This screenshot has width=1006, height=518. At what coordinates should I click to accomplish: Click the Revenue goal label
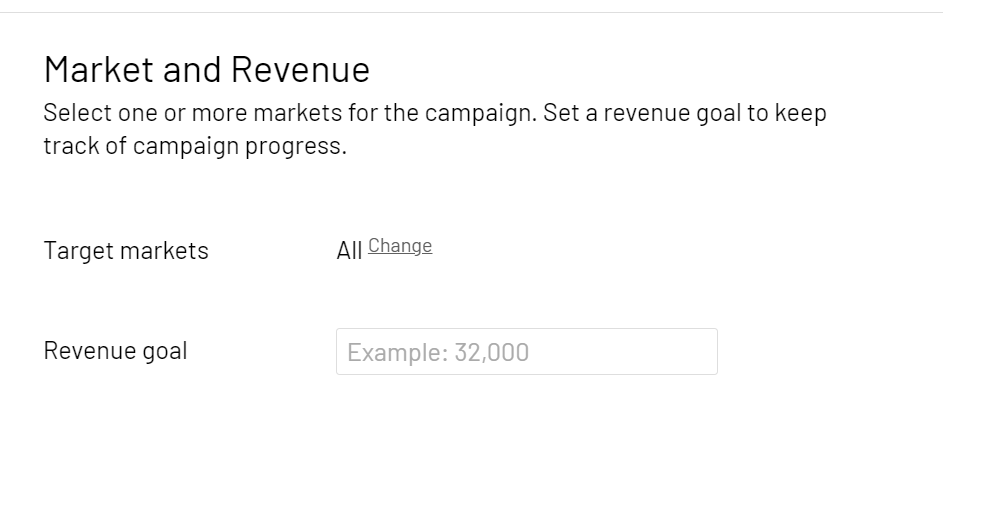point(115,351)
